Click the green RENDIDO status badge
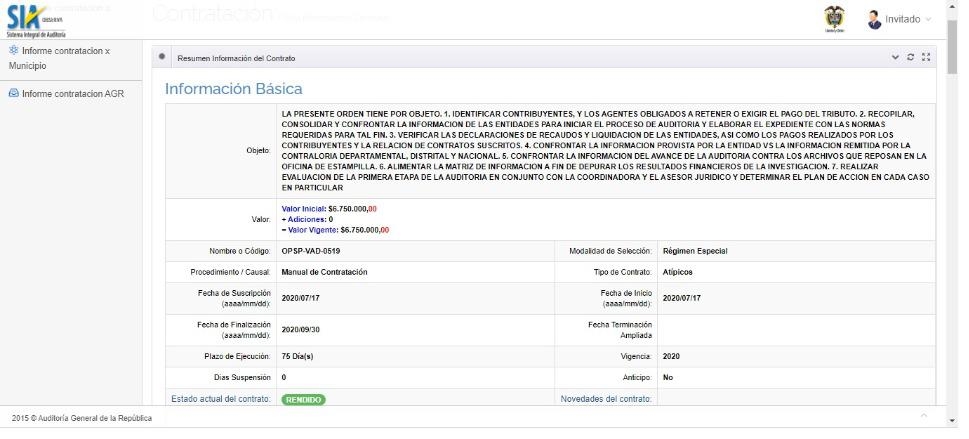Viewport: 969px width, 439px height. pyautogui.click(x=302, y=399)
